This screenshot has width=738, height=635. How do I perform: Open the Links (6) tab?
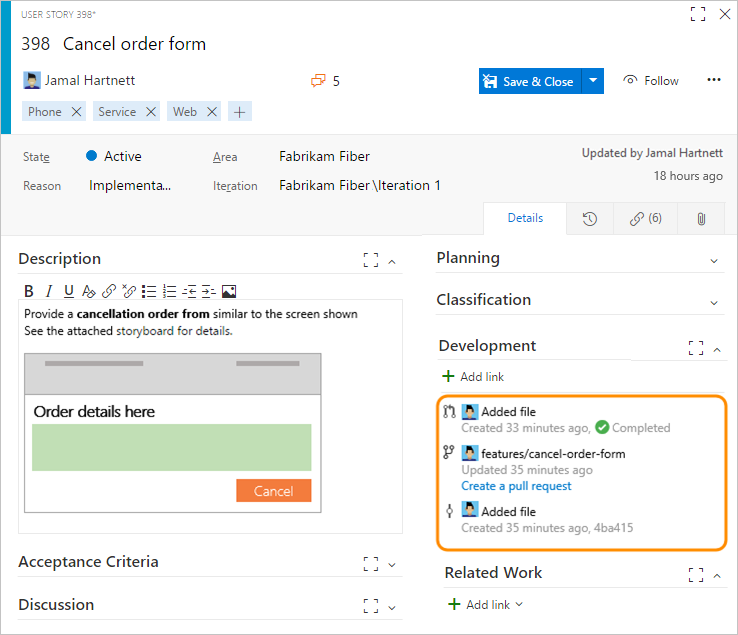[x=646, y=218]
